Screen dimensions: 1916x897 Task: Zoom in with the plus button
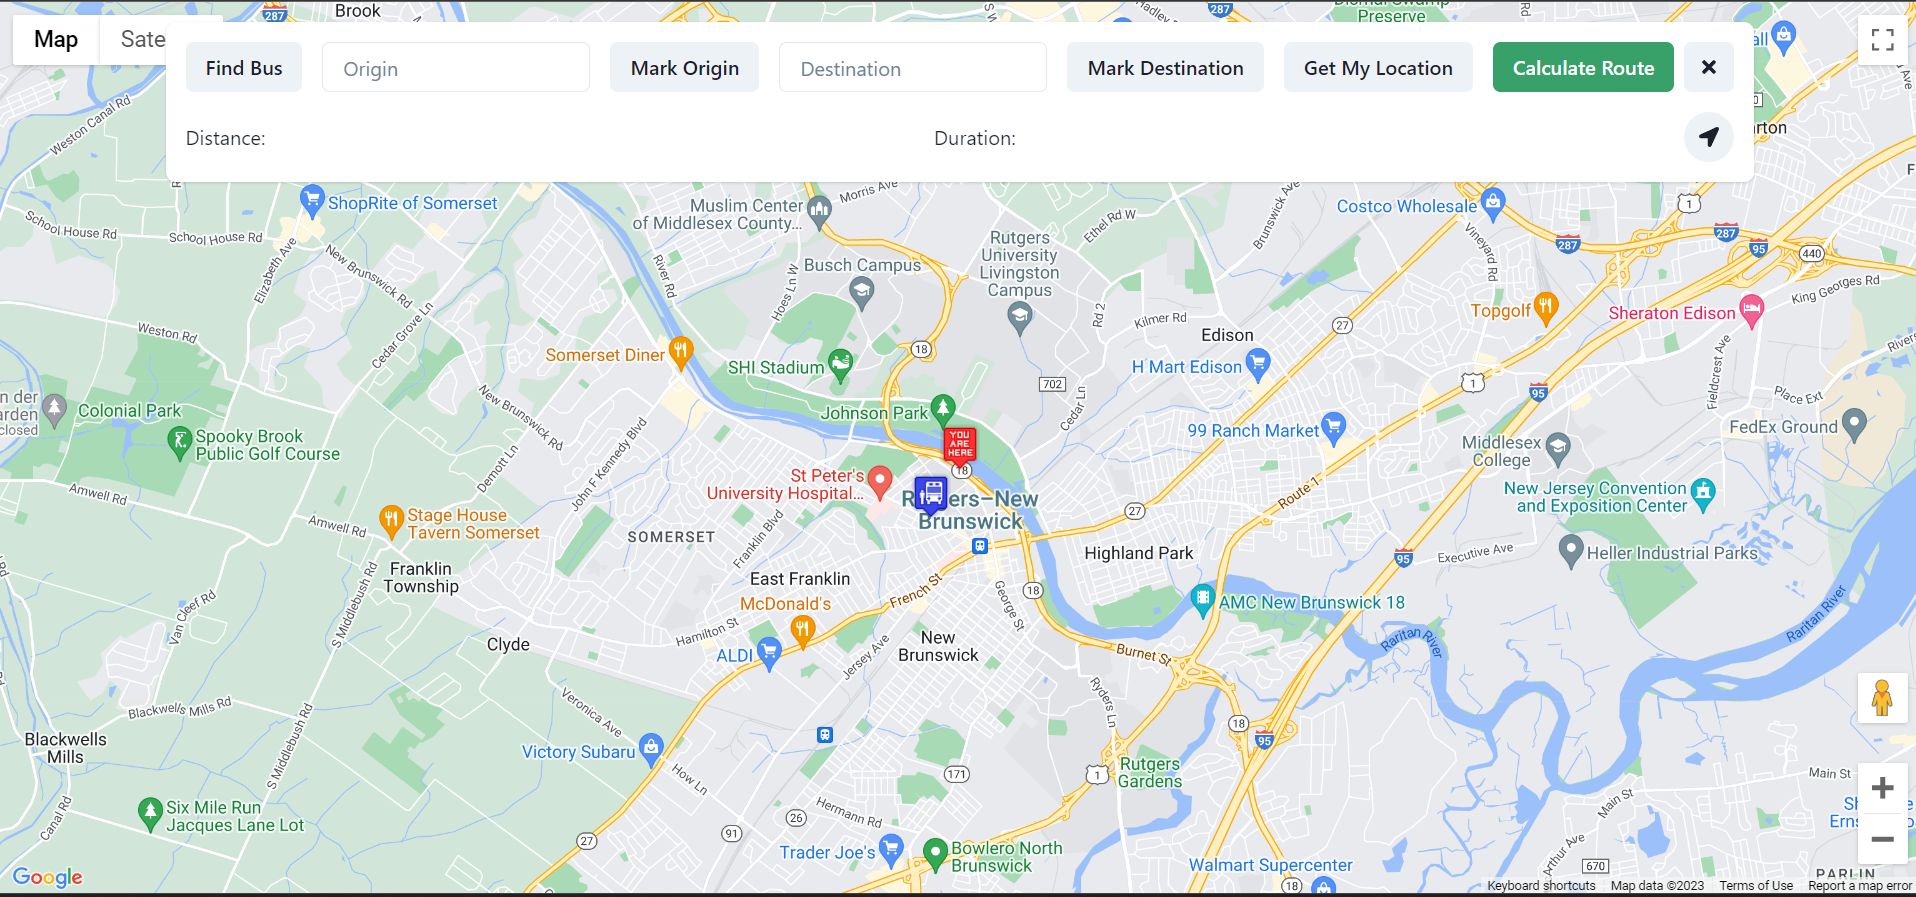coord(1883,788)
